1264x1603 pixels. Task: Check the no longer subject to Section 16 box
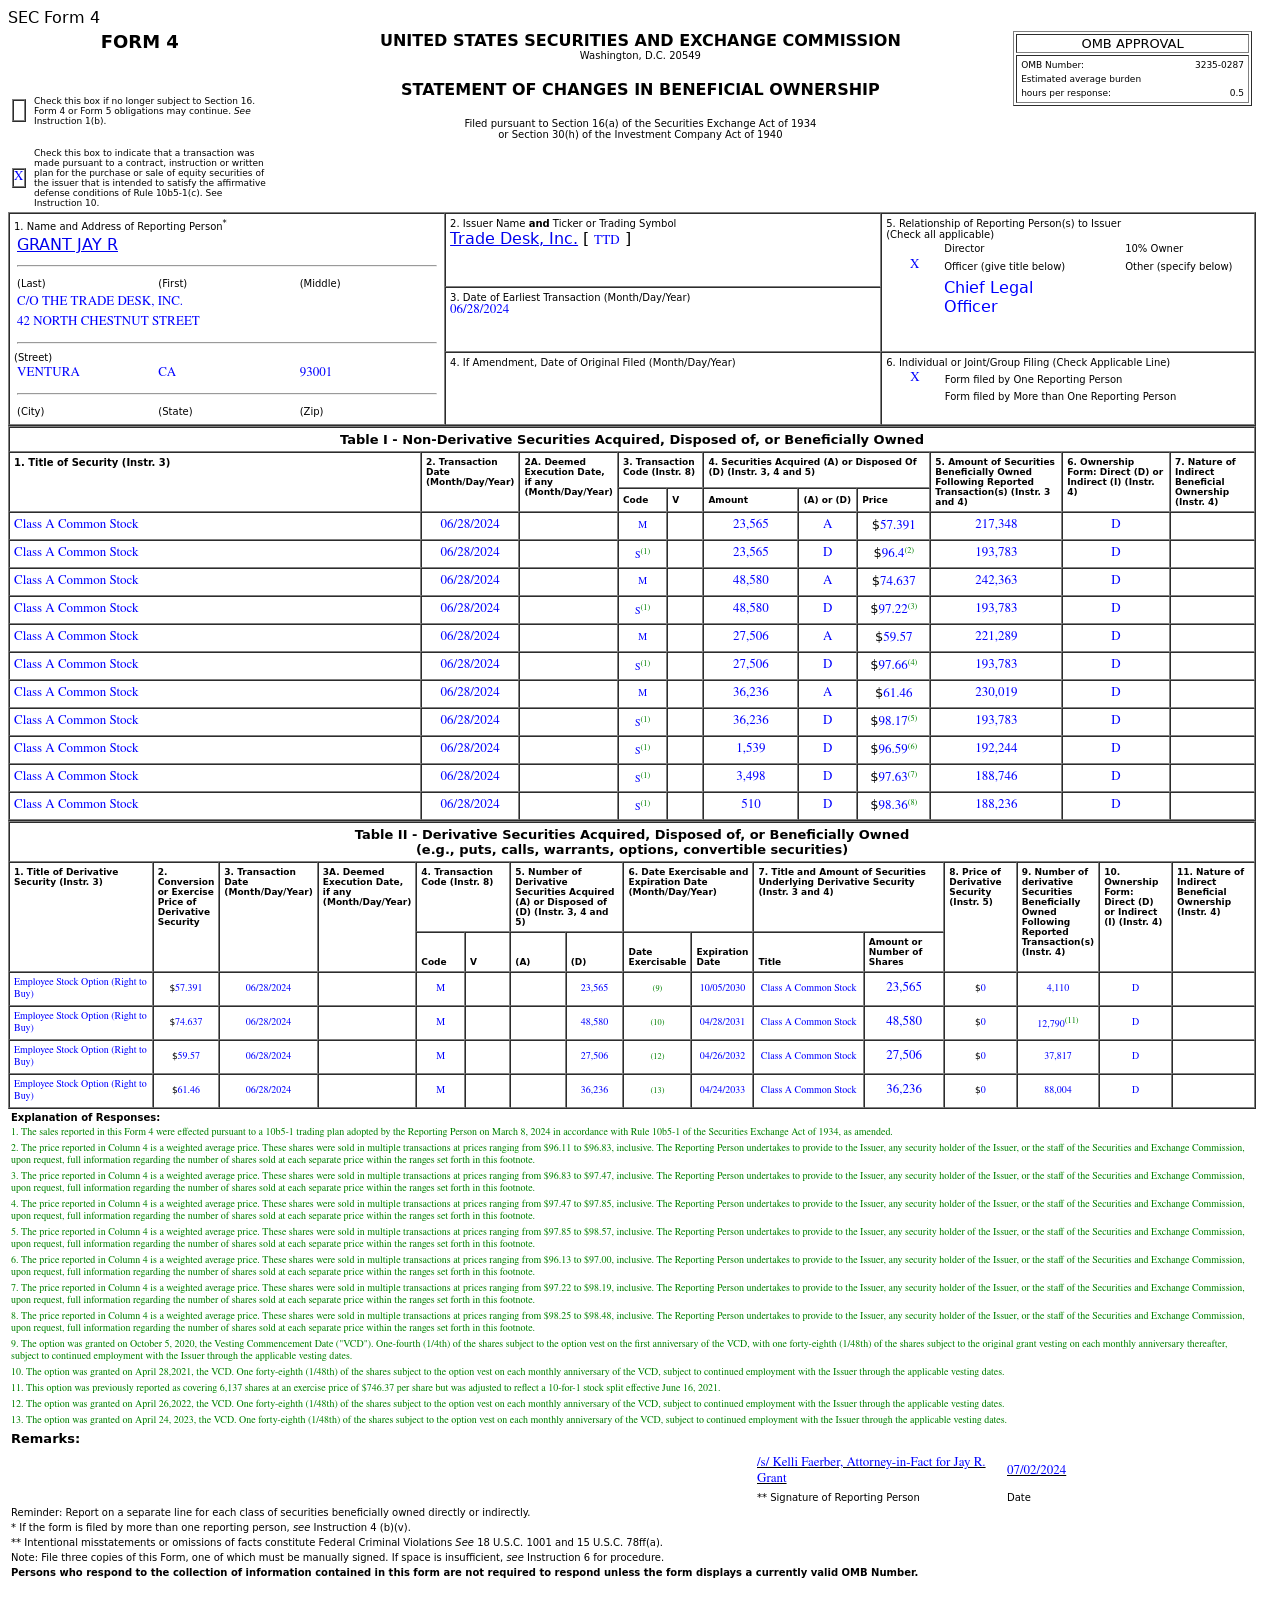[x=19, y=111]
